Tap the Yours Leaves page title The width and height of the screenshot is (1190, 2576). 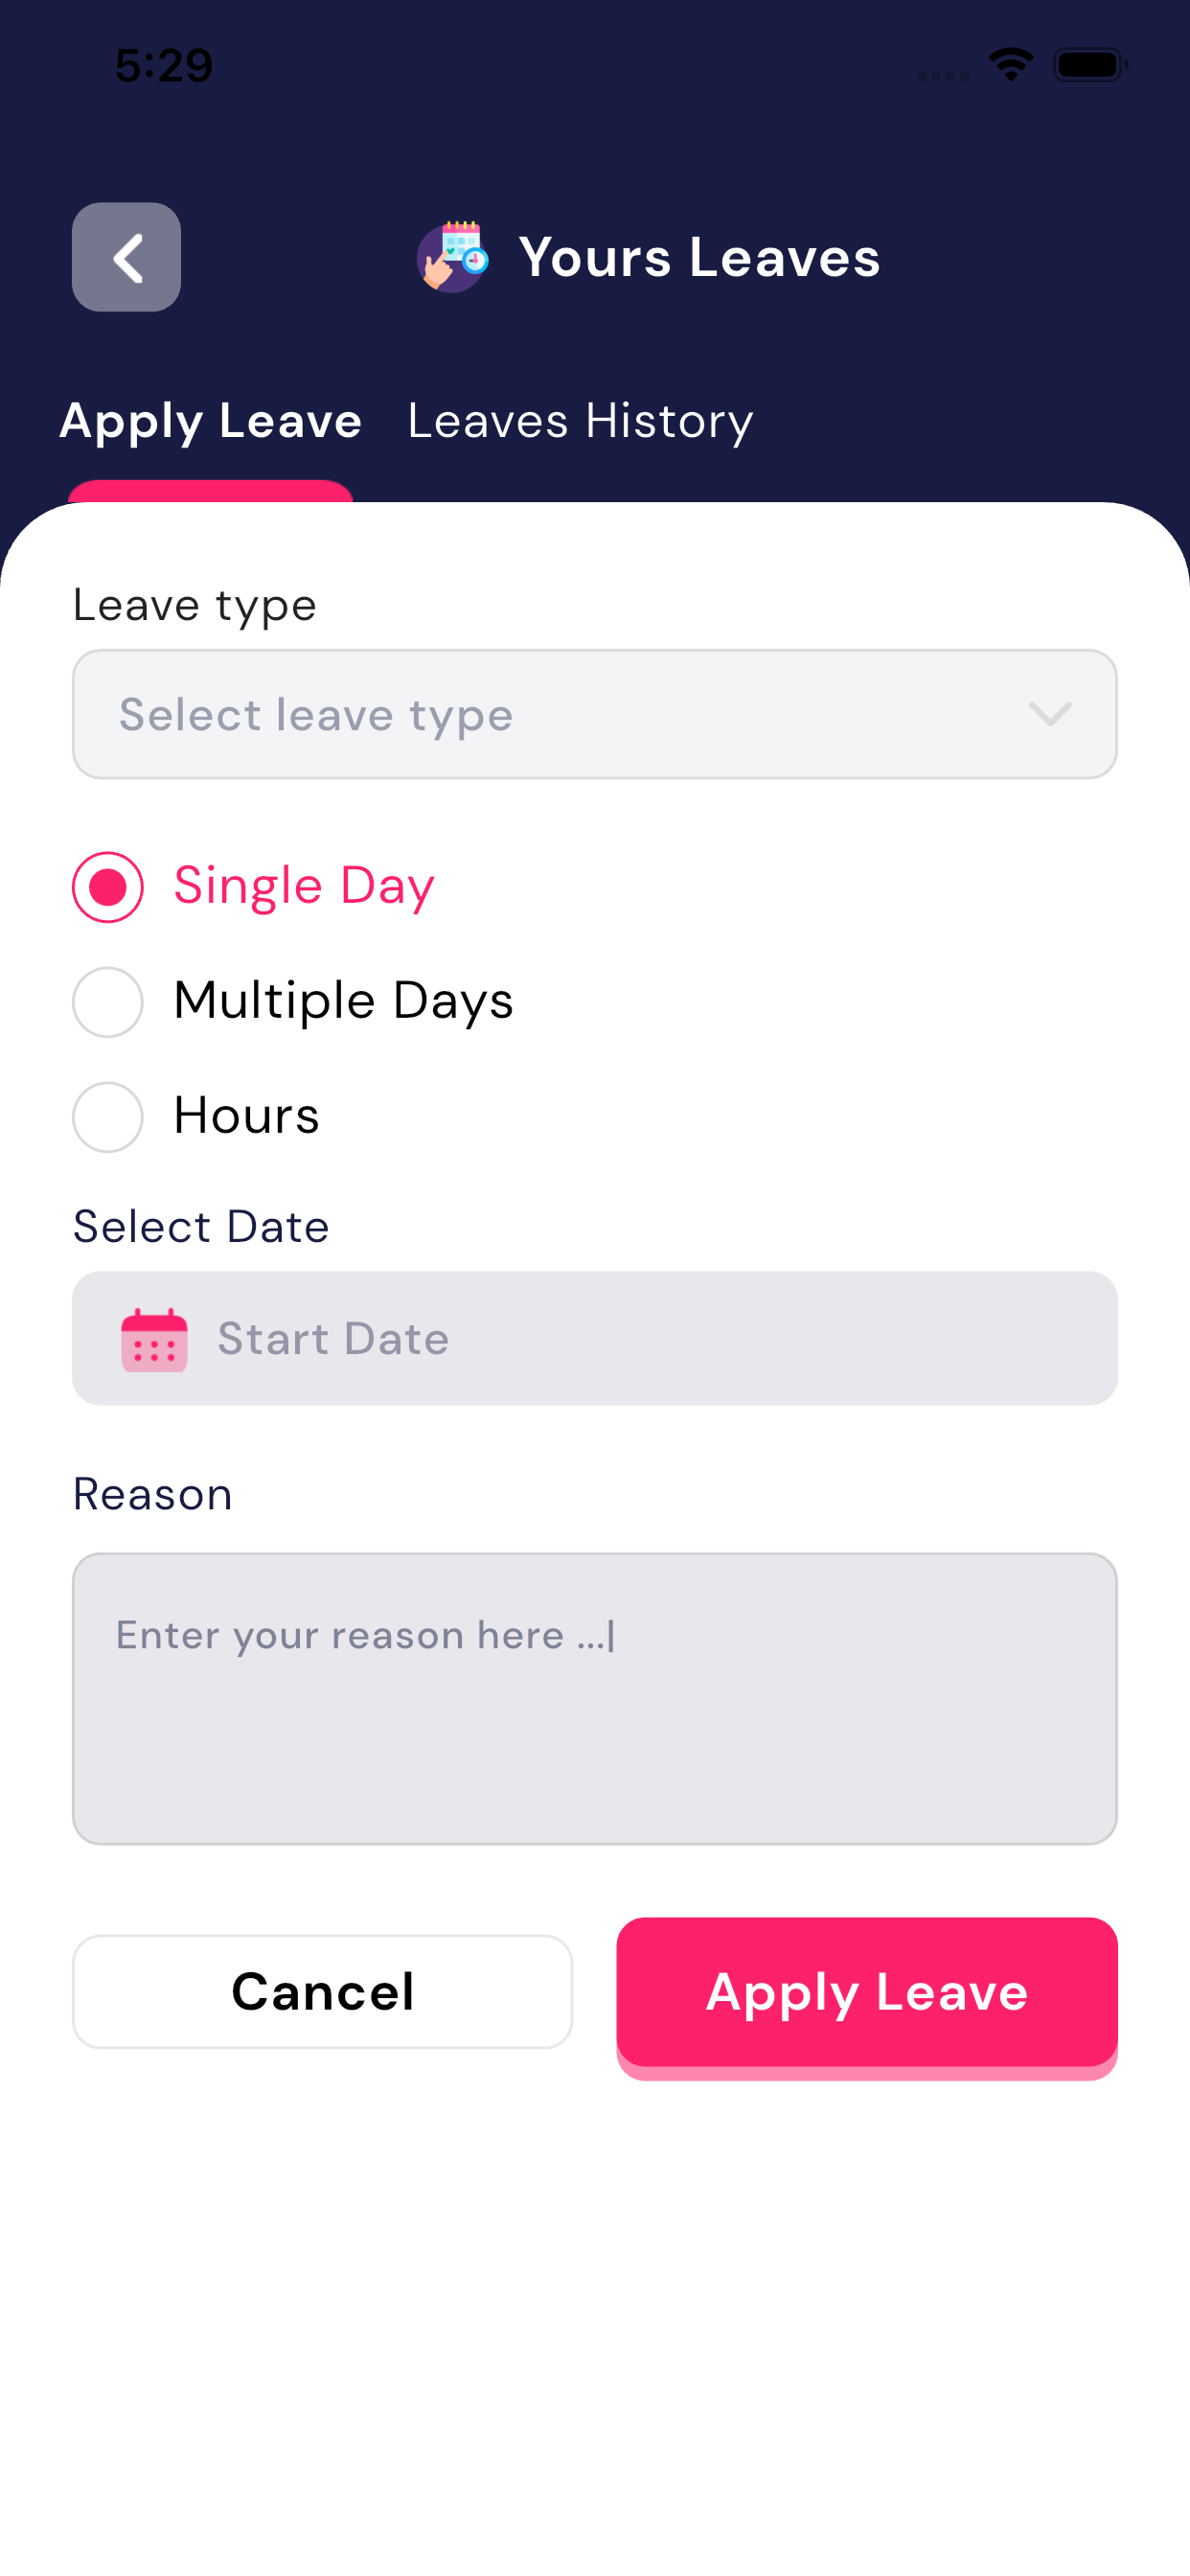pos(699,257)
